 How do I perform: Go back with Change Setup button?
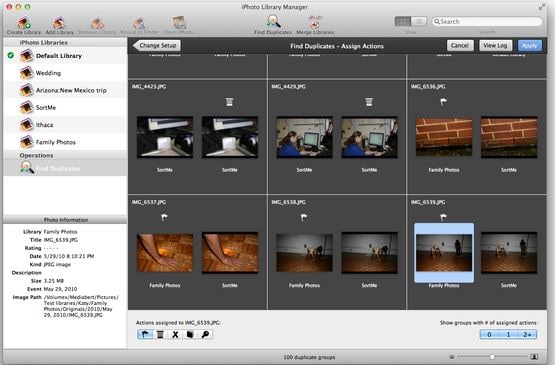156,45
